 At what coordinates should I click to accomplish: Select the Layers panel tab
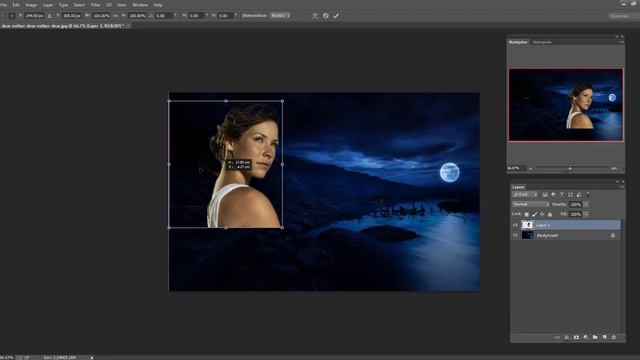point(518,187)
